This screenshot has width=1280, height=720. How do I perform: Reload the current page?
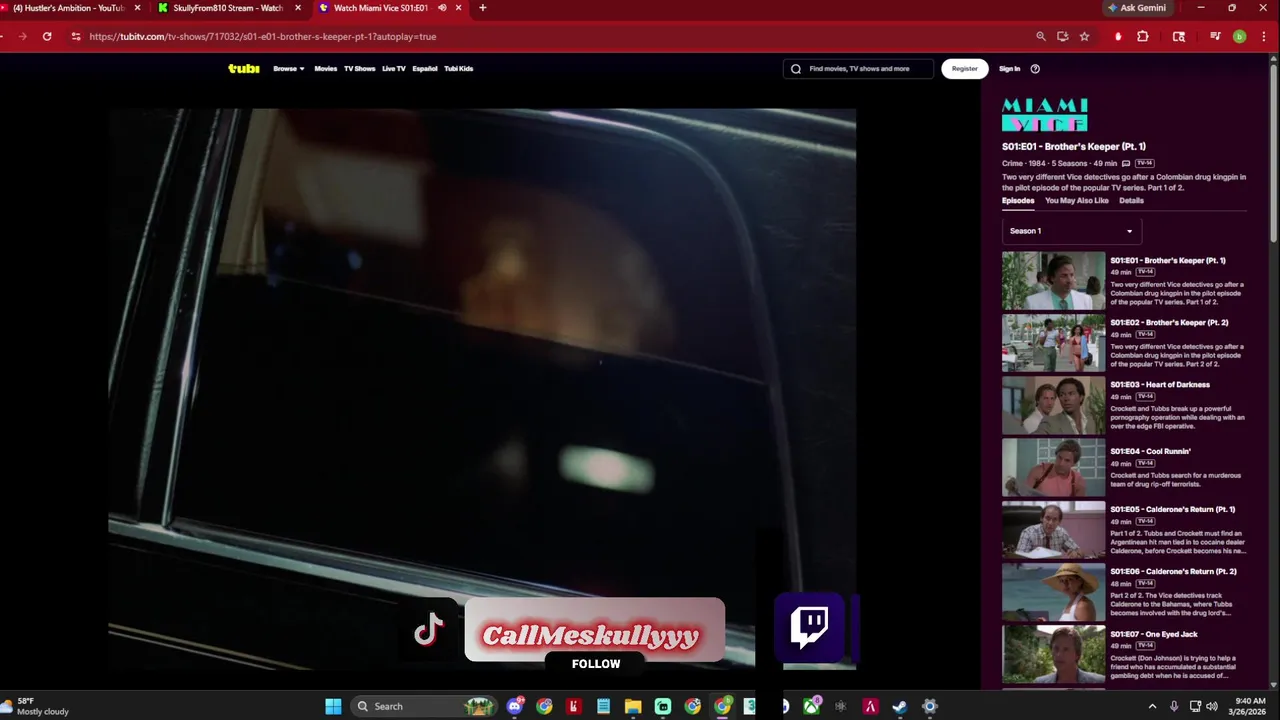coord(47,36)
